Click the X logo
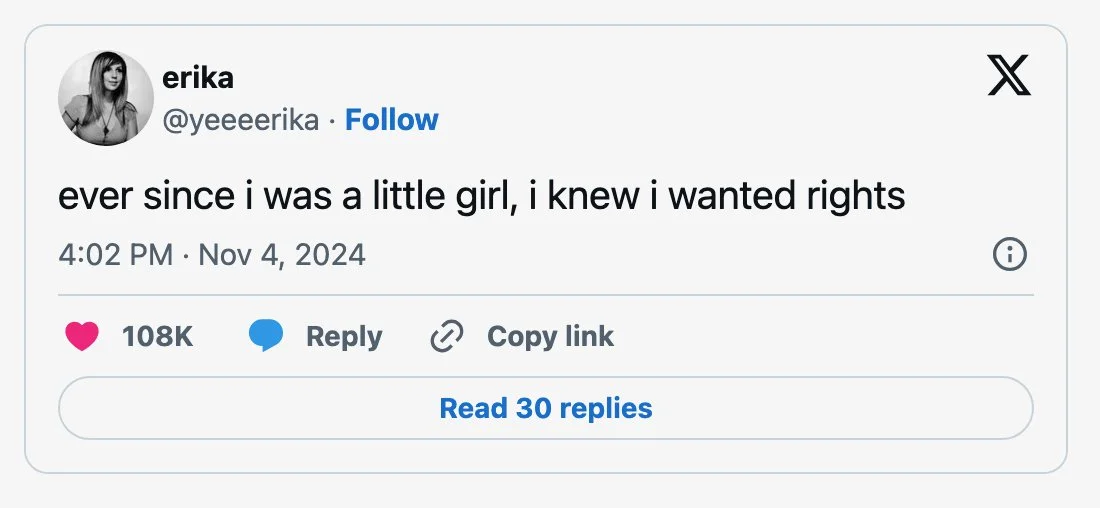1100x508 pixels. (1008, 77)
